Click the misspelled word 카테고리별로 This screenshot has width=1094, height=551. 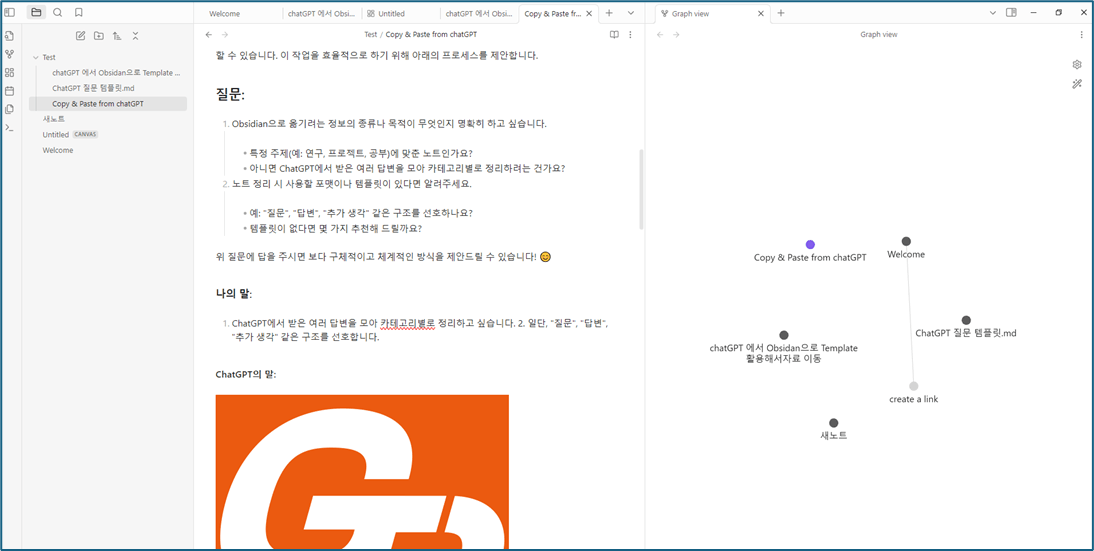click(408, 324)
